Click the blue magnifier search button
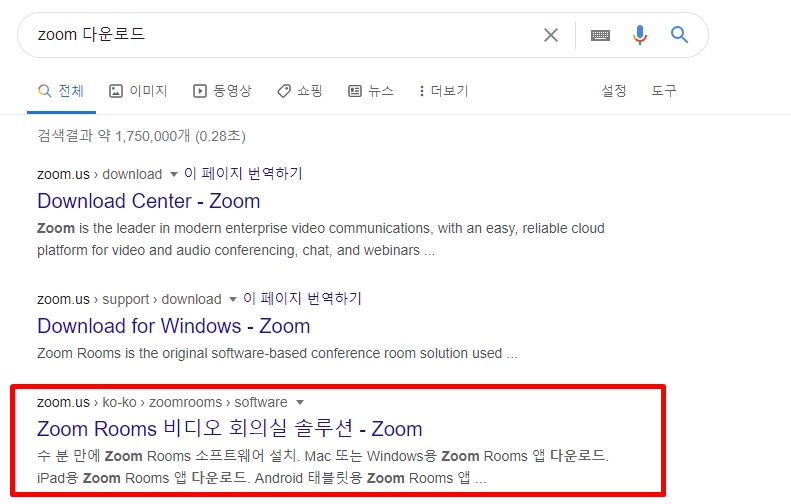This screenshot has height=504, width=791. pos(679,35)
